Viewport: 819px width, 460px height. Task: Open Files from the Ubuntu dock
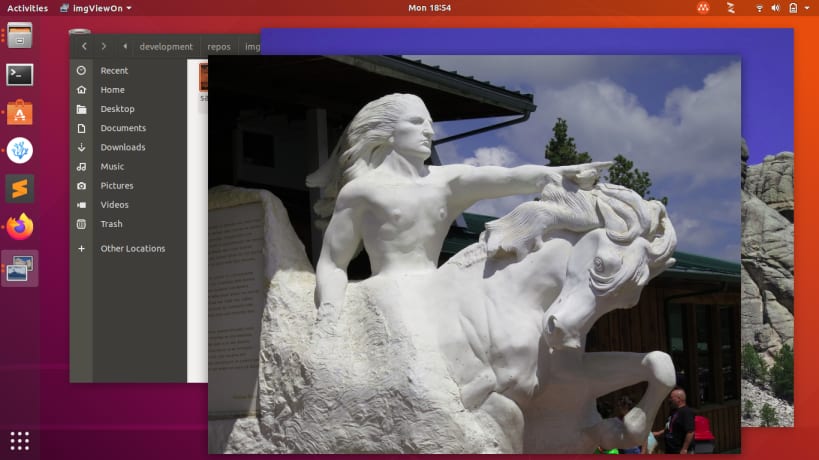(19, 36)
